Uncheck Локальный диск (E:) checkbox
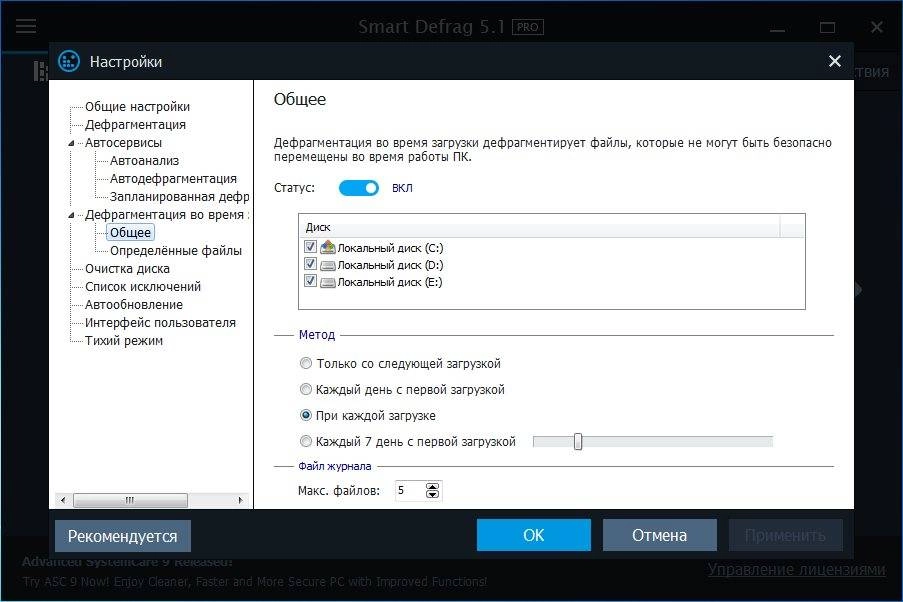903x602 pixels. (x=310, y=281)
